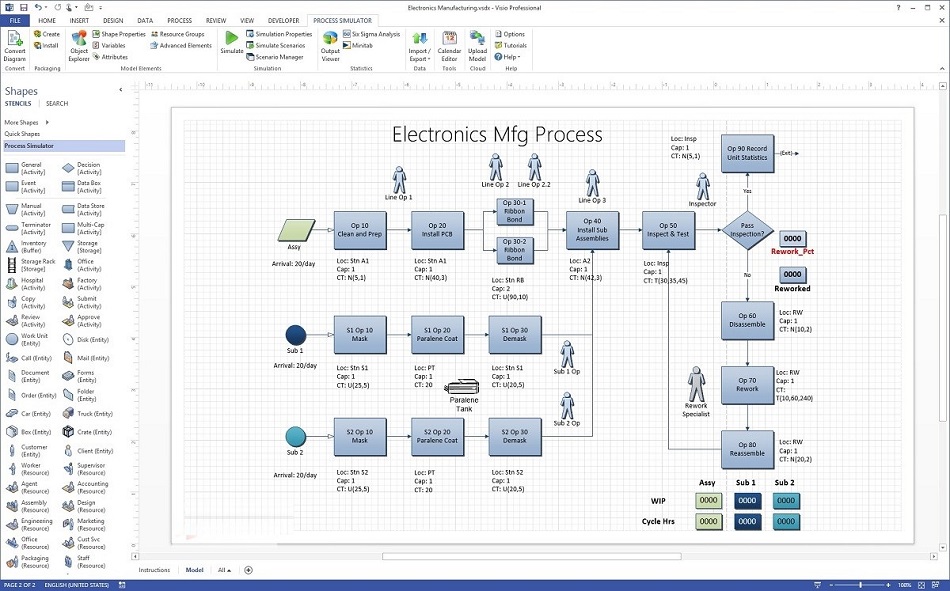950x591 pixels.
Task: Select the Process Simulator stencil
Action: 64,146
